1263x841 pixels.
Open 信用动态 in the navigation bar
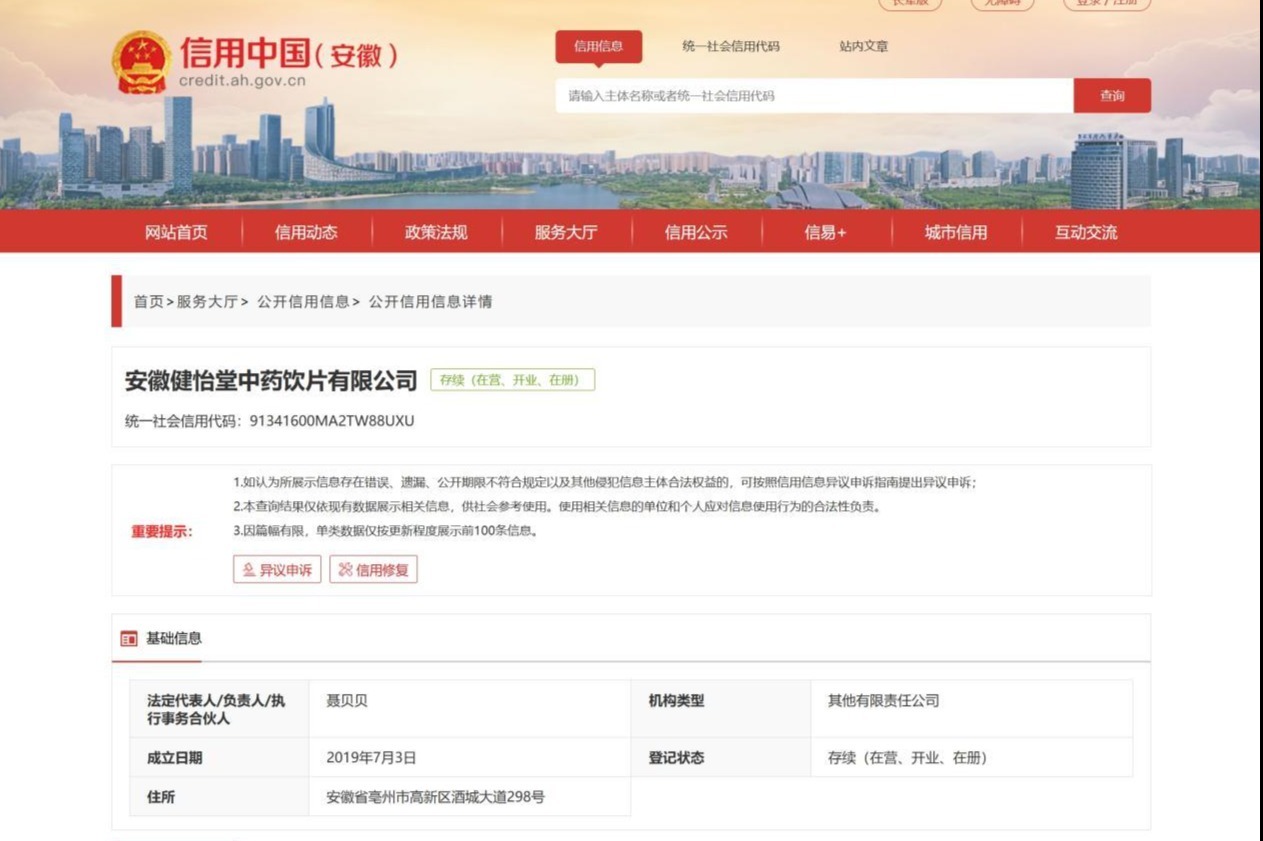306,232
